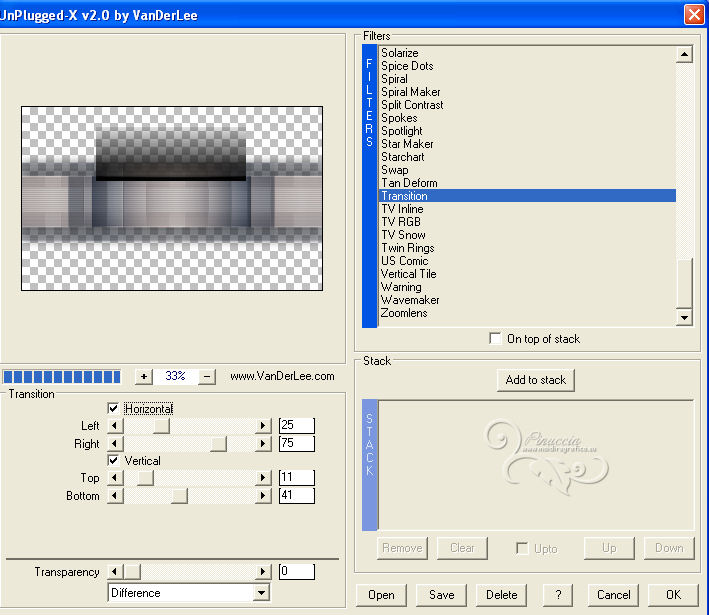Click zoom in plus button

tap(144, 376)
